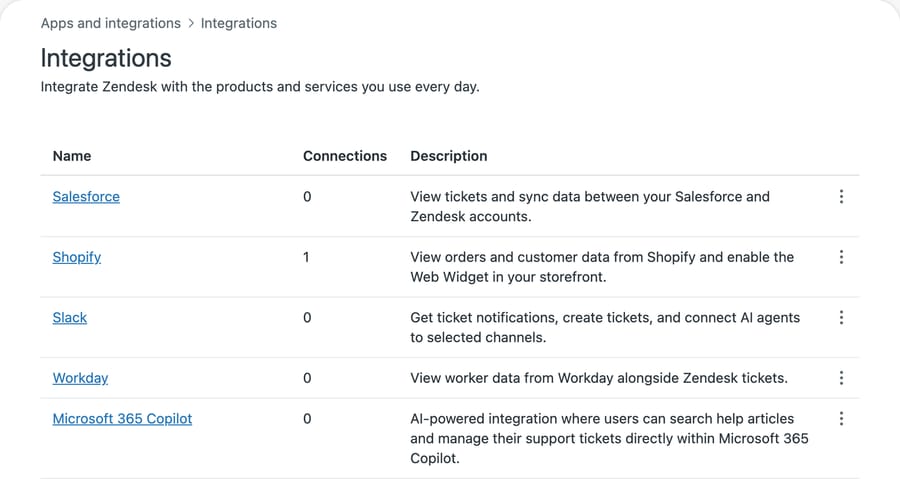This screenshot has width=900, height=497.
Task: Open the Slack row's three-dot menu
Action: click(841, 317)
